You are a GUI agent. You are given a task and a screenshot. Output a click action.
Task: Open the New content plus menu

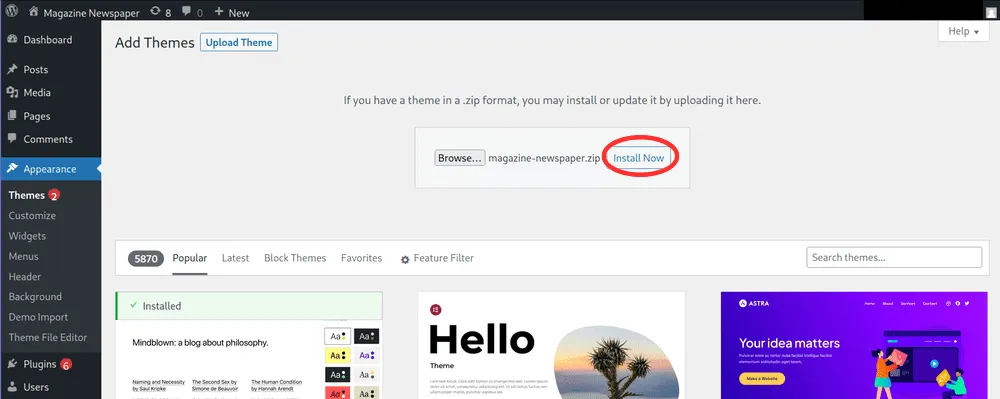(x=232, y=12)
